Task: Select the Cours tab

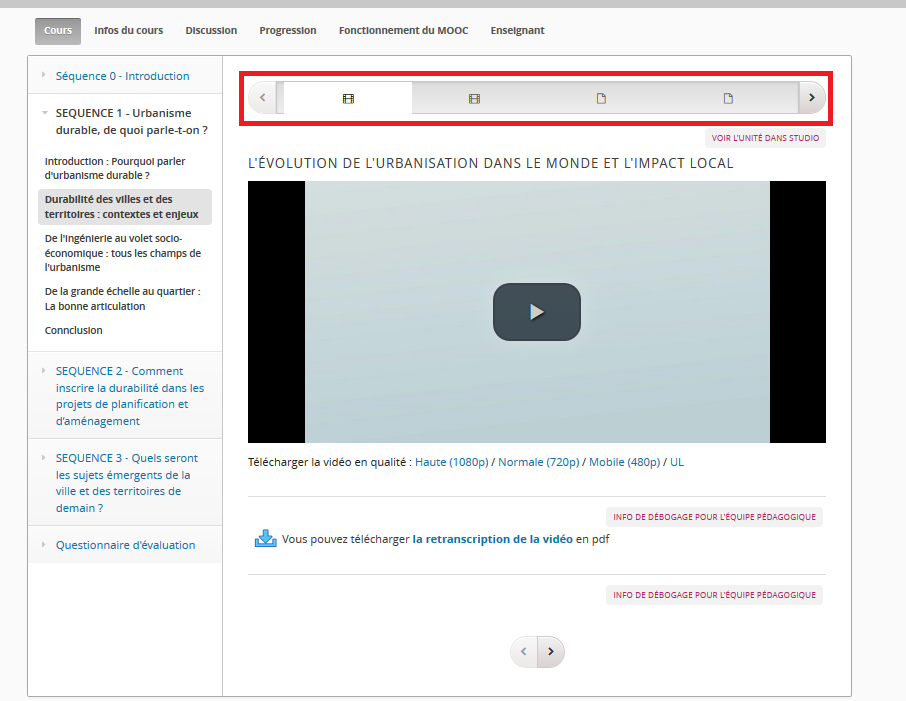Action: coord(58,31)
